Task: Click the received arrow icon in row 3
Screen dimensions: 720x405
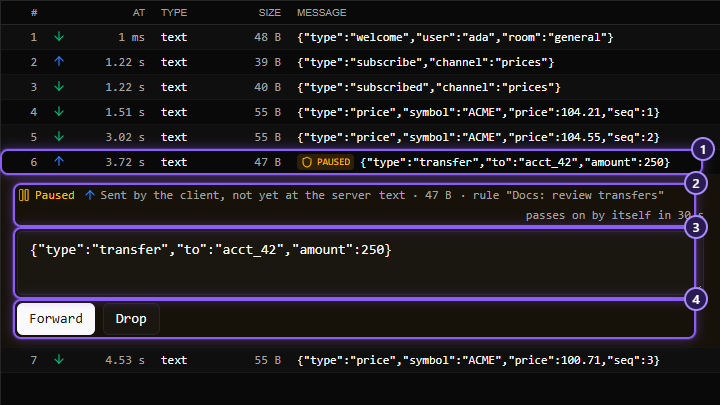Action: point(59,87)
